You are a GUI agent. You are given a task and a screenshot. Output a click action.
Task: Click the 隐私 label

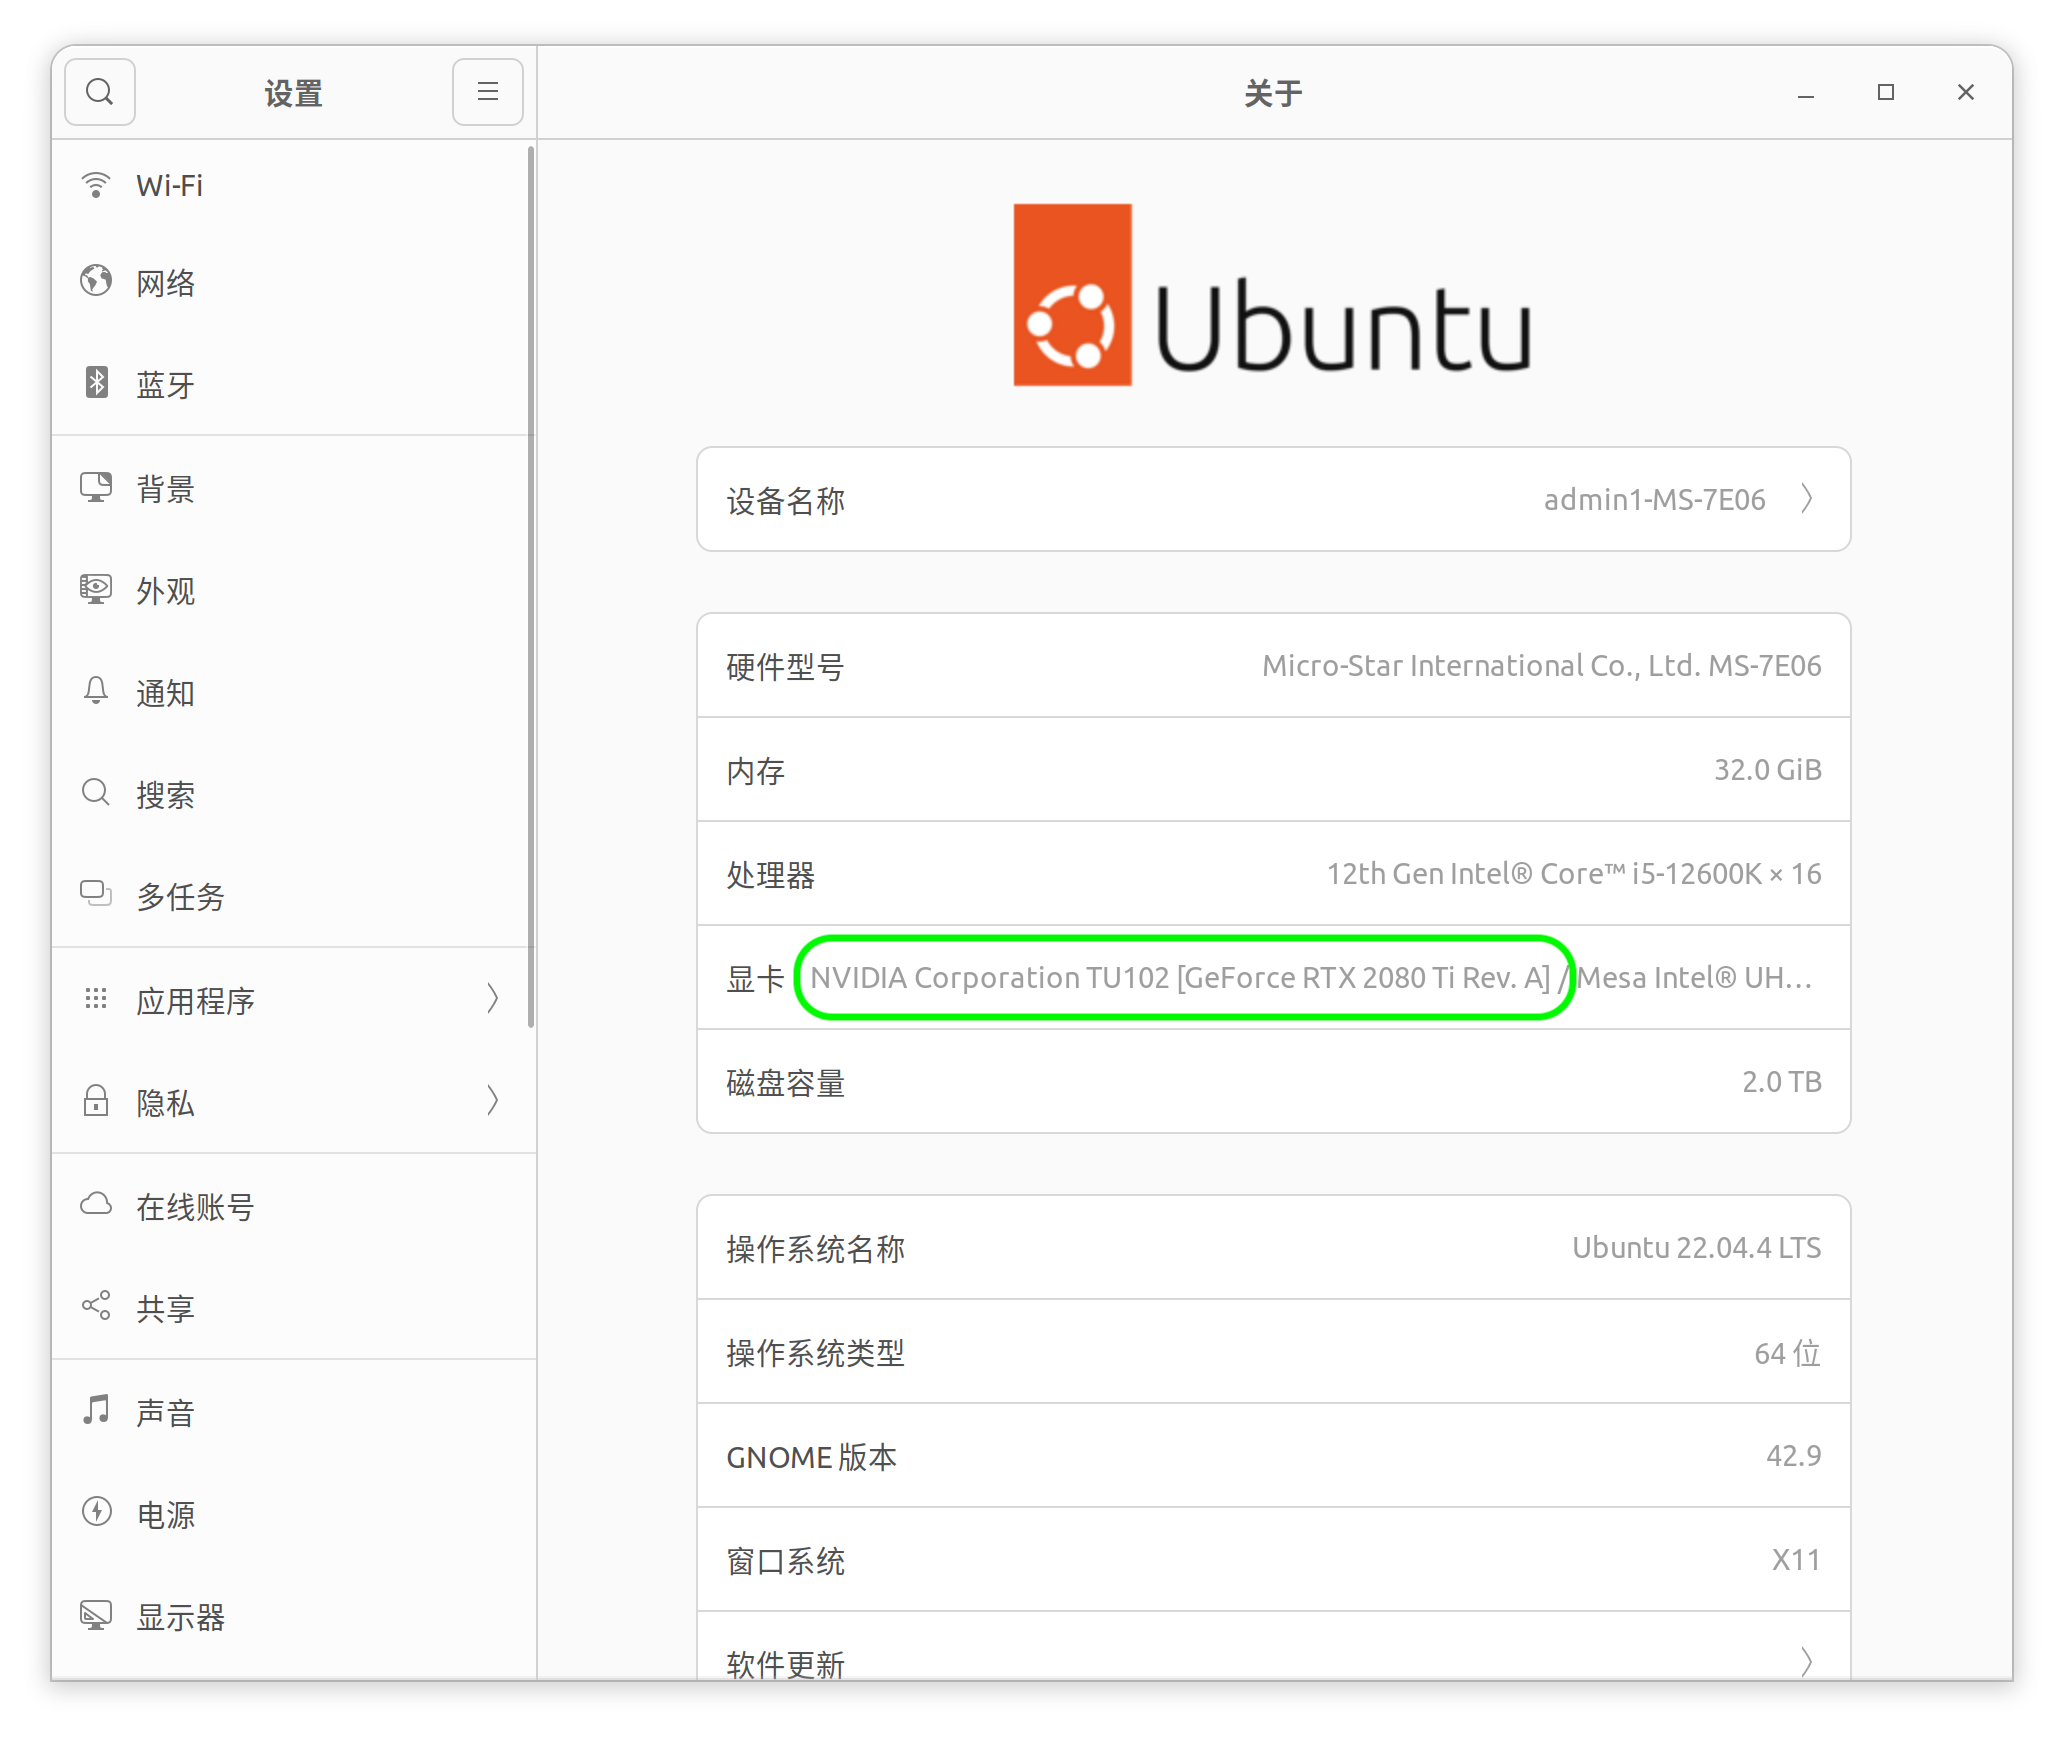click(166, 1103)
